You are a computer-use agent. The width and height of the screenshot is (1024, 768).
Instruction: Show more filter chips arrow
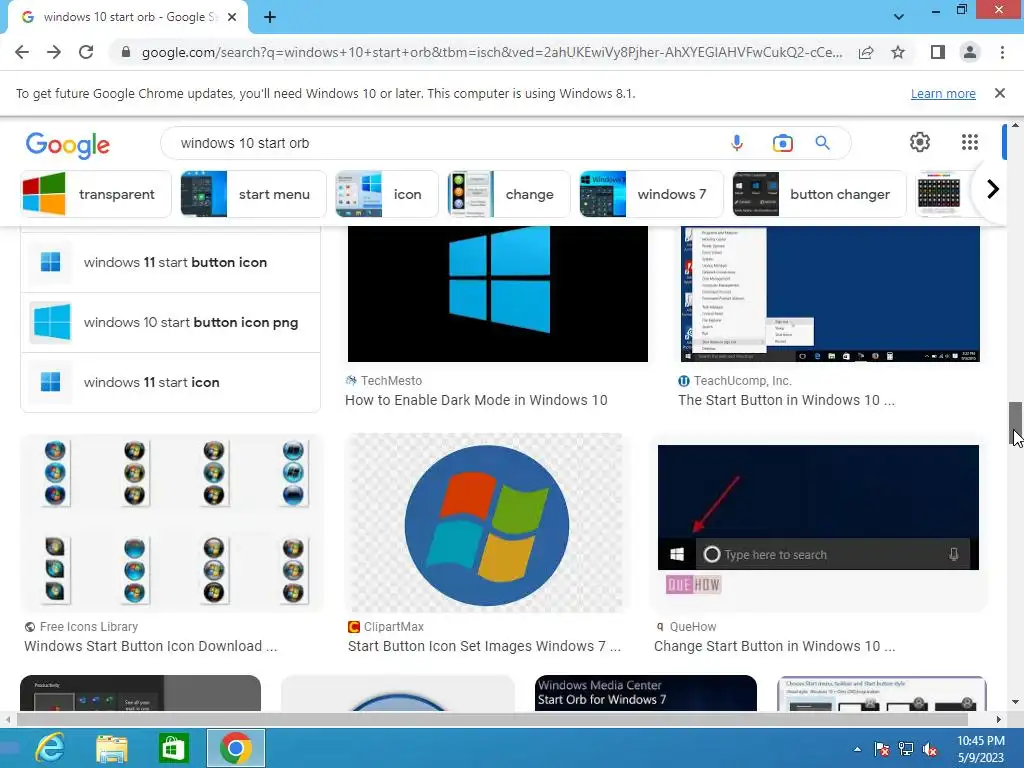[x=993, y=189]
